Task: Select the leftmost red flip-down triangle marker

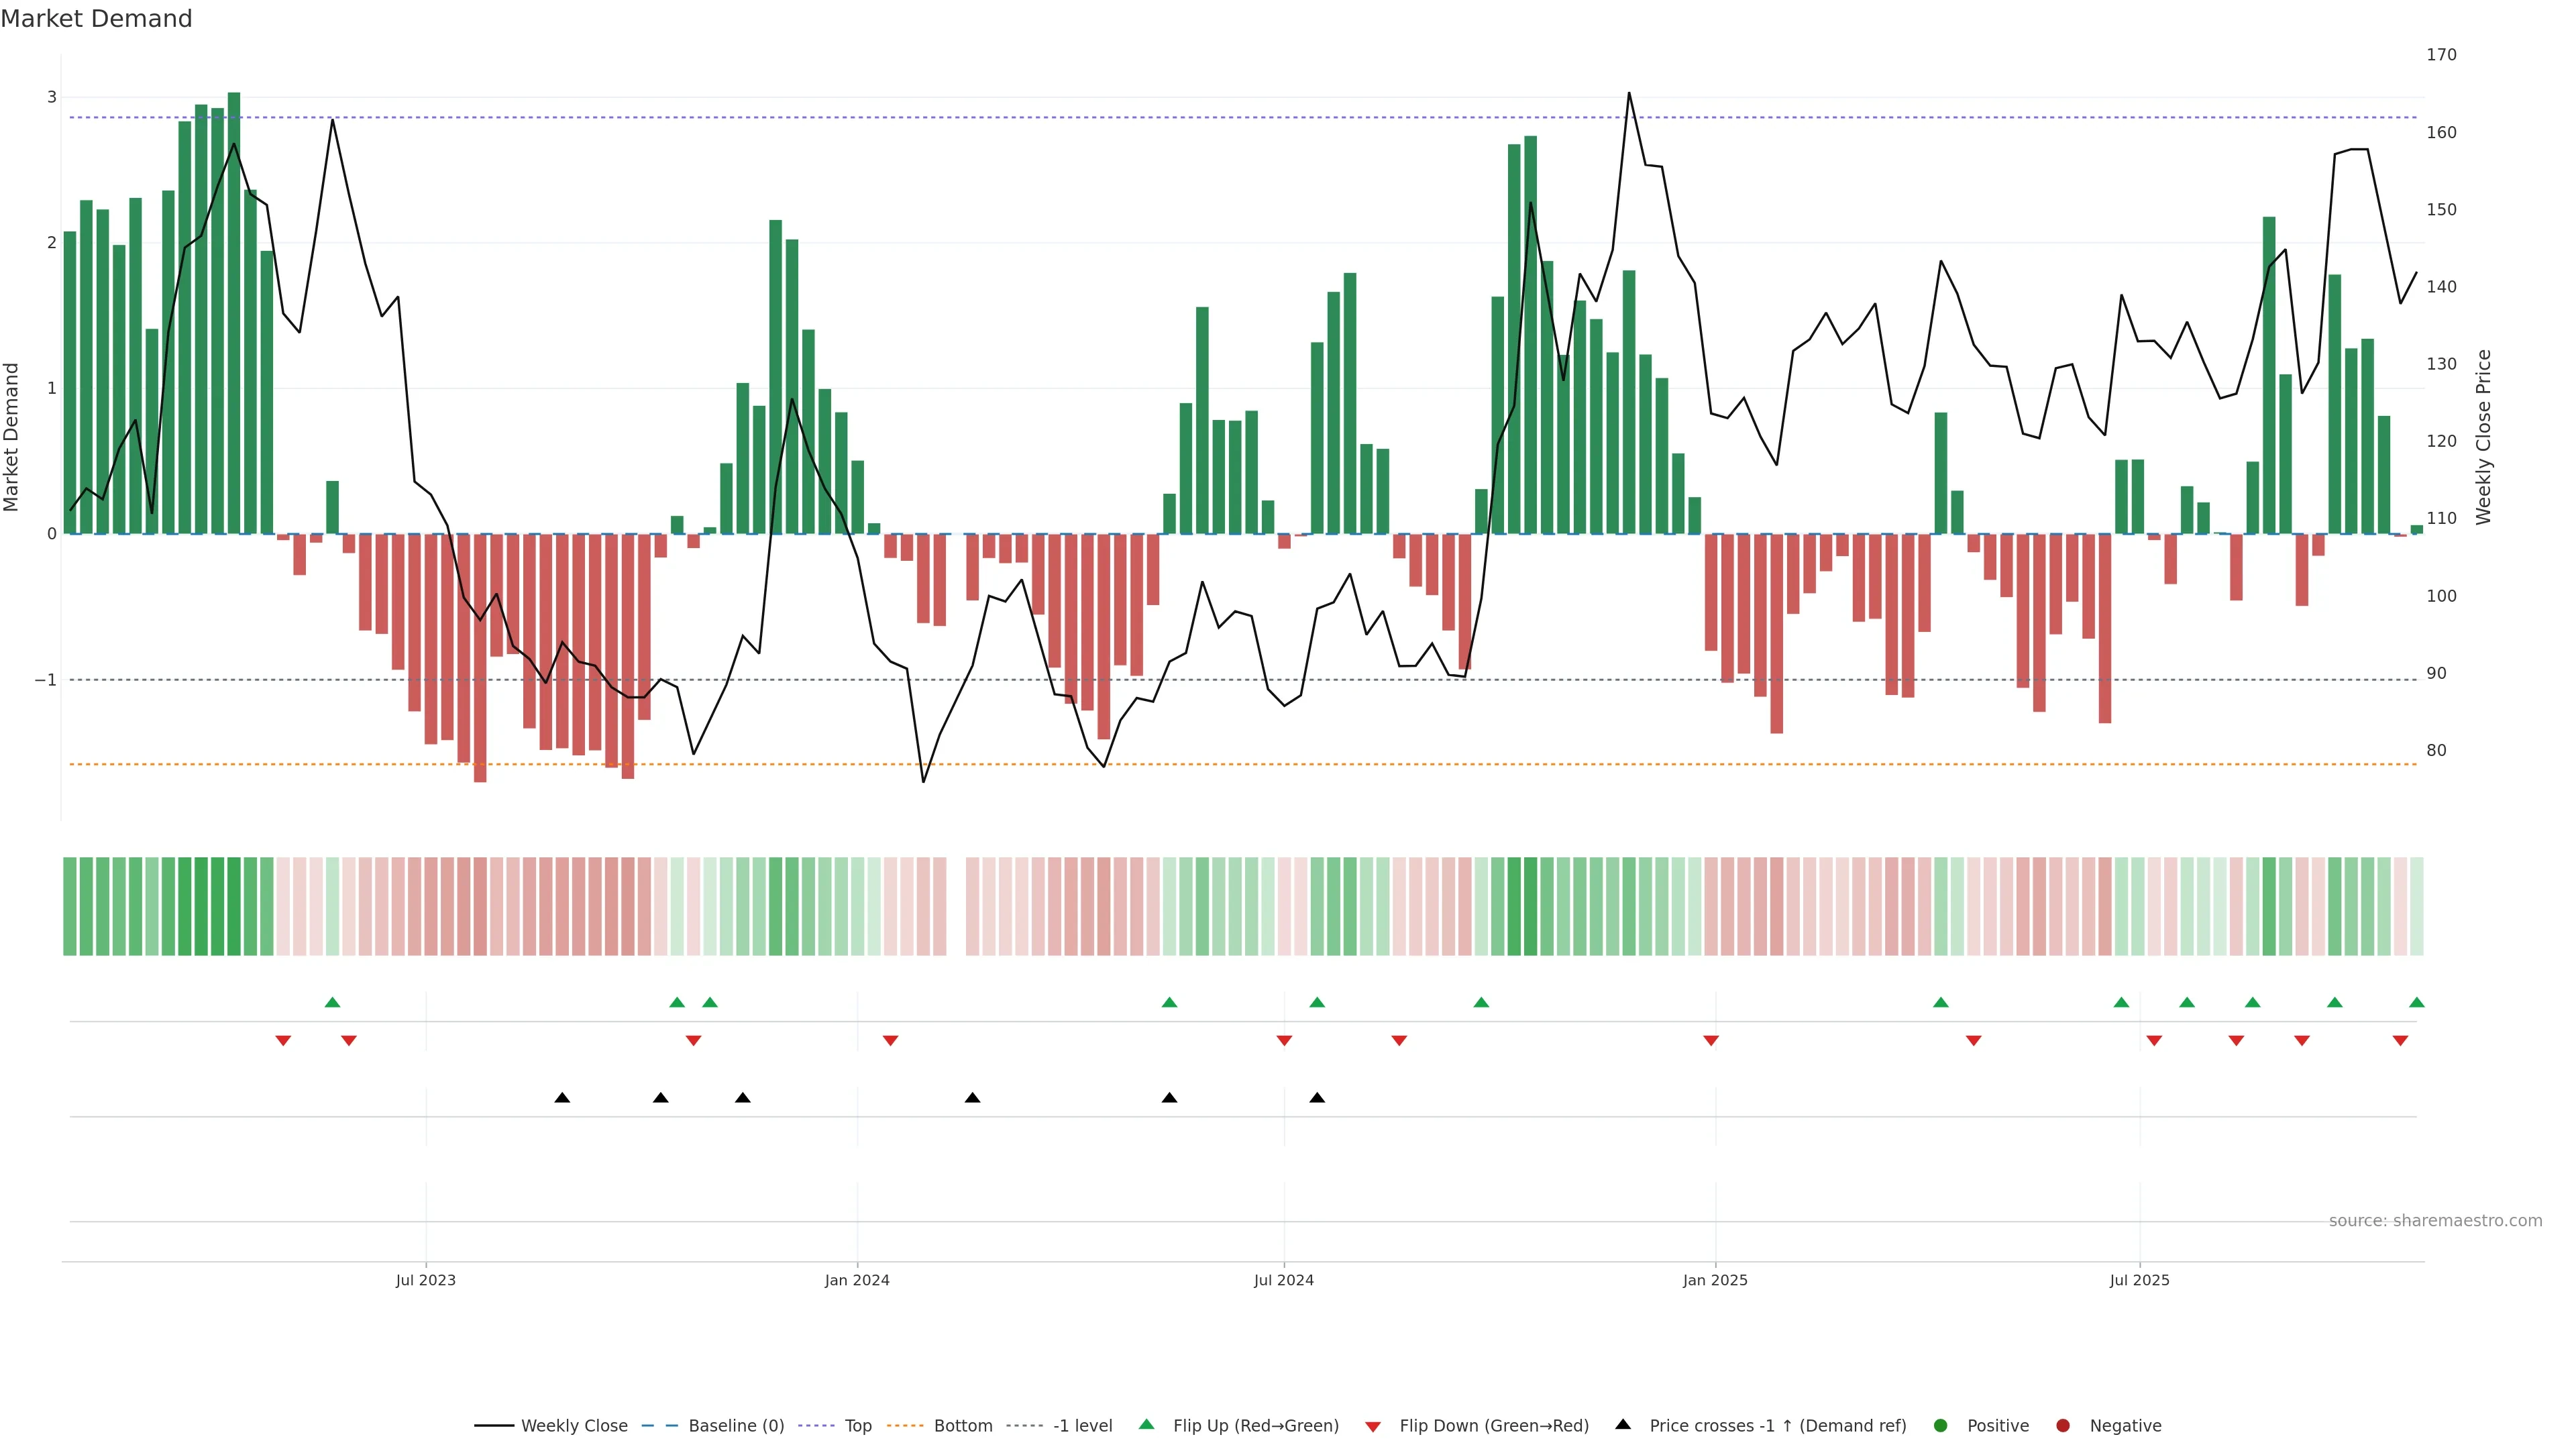Action: tap(283, 1041)
